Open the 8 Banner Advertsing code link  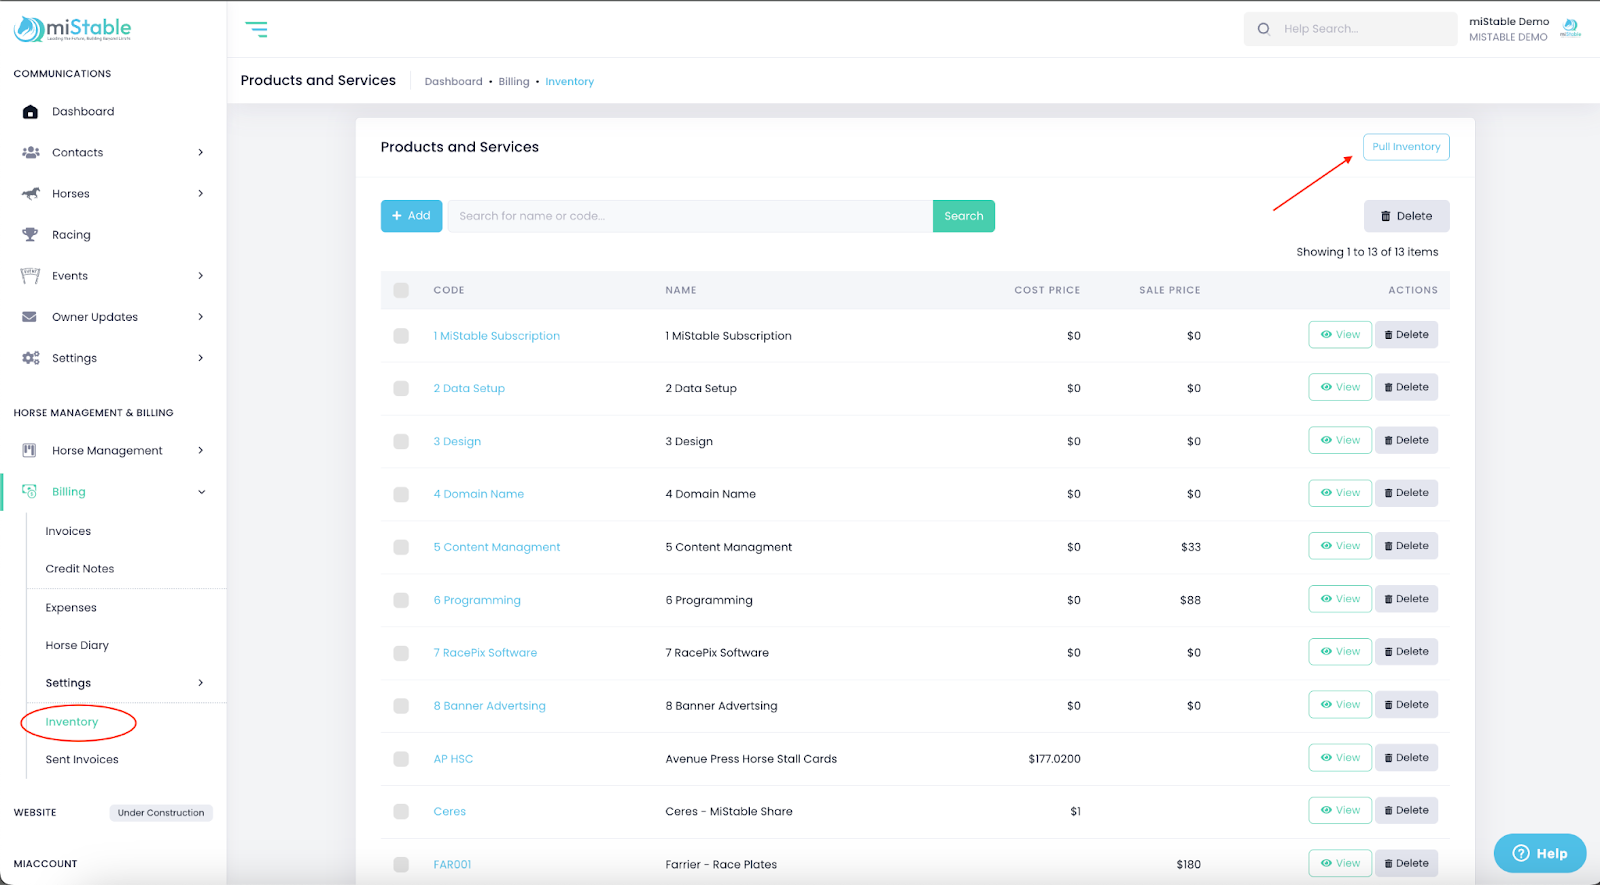489,706
